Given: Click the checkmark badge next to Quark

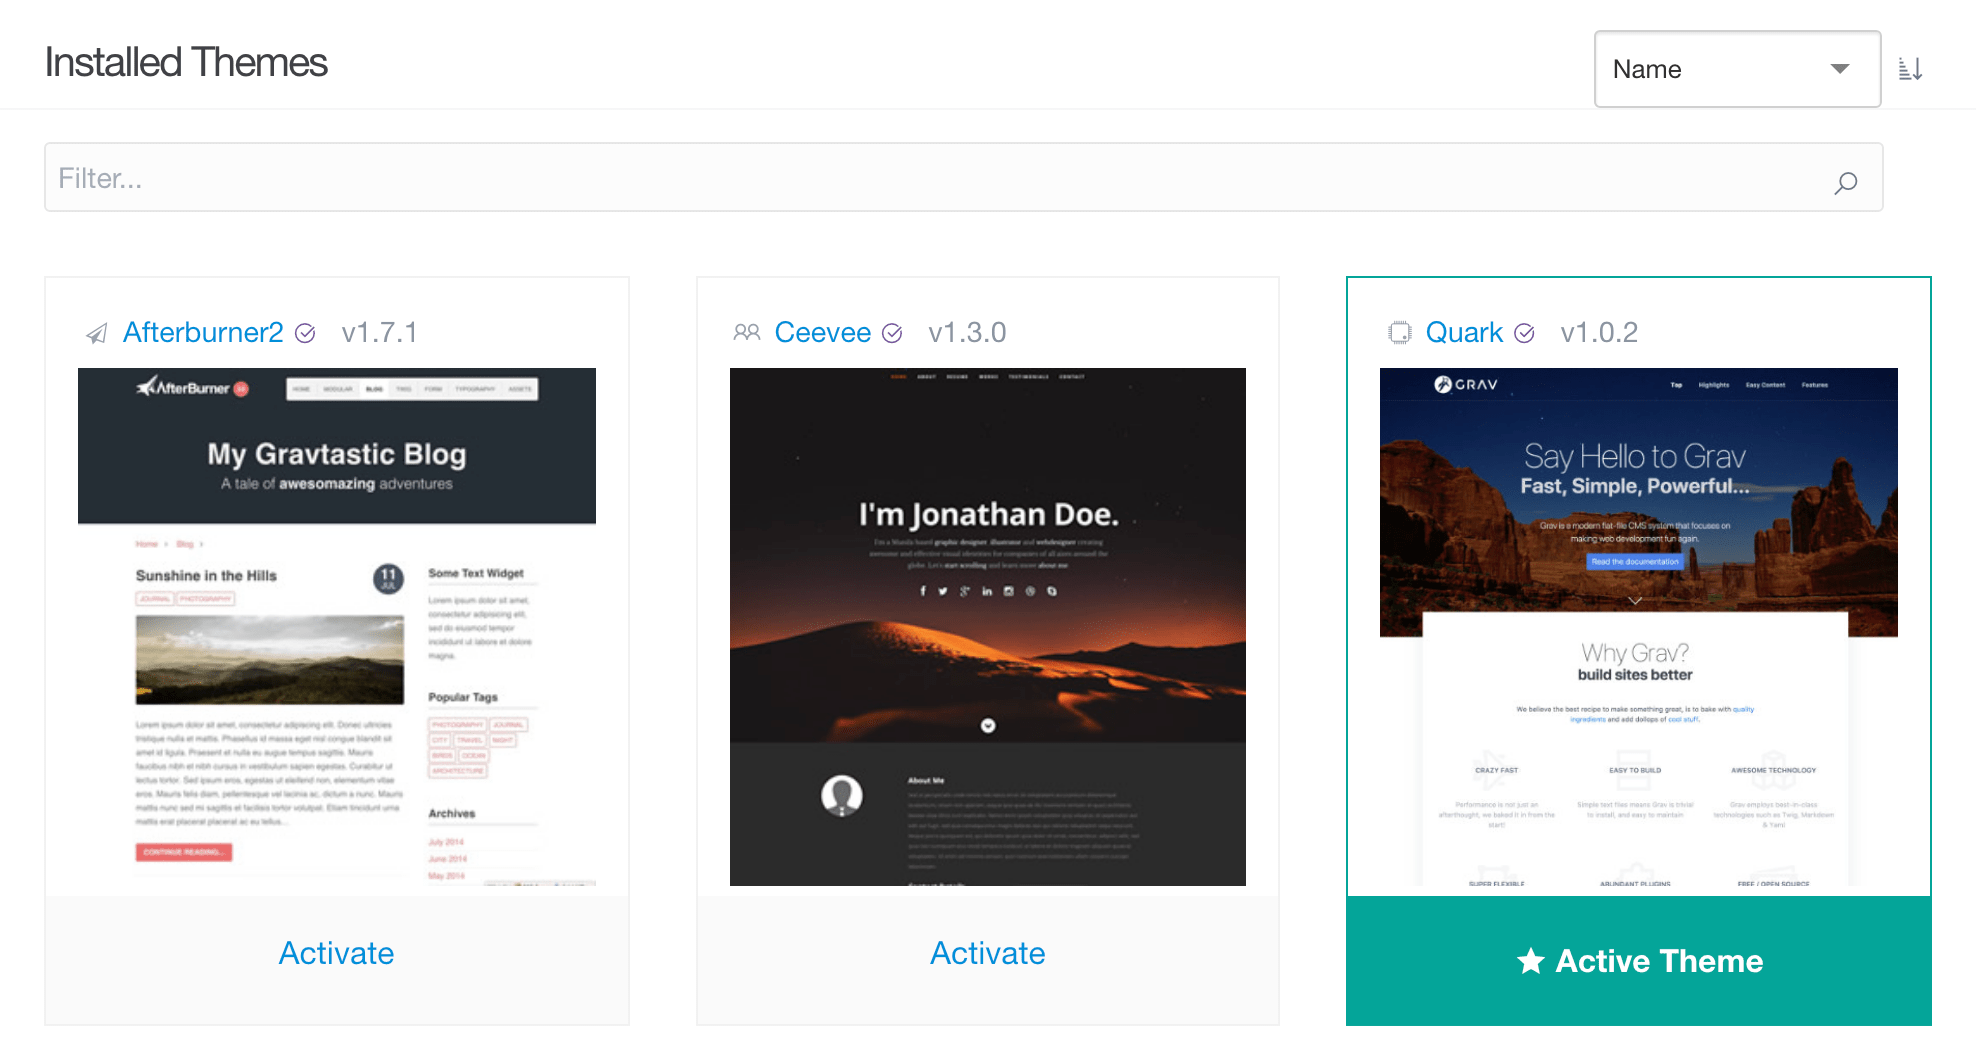Looking at the screenshot, I should click(x=1524, y=334).
